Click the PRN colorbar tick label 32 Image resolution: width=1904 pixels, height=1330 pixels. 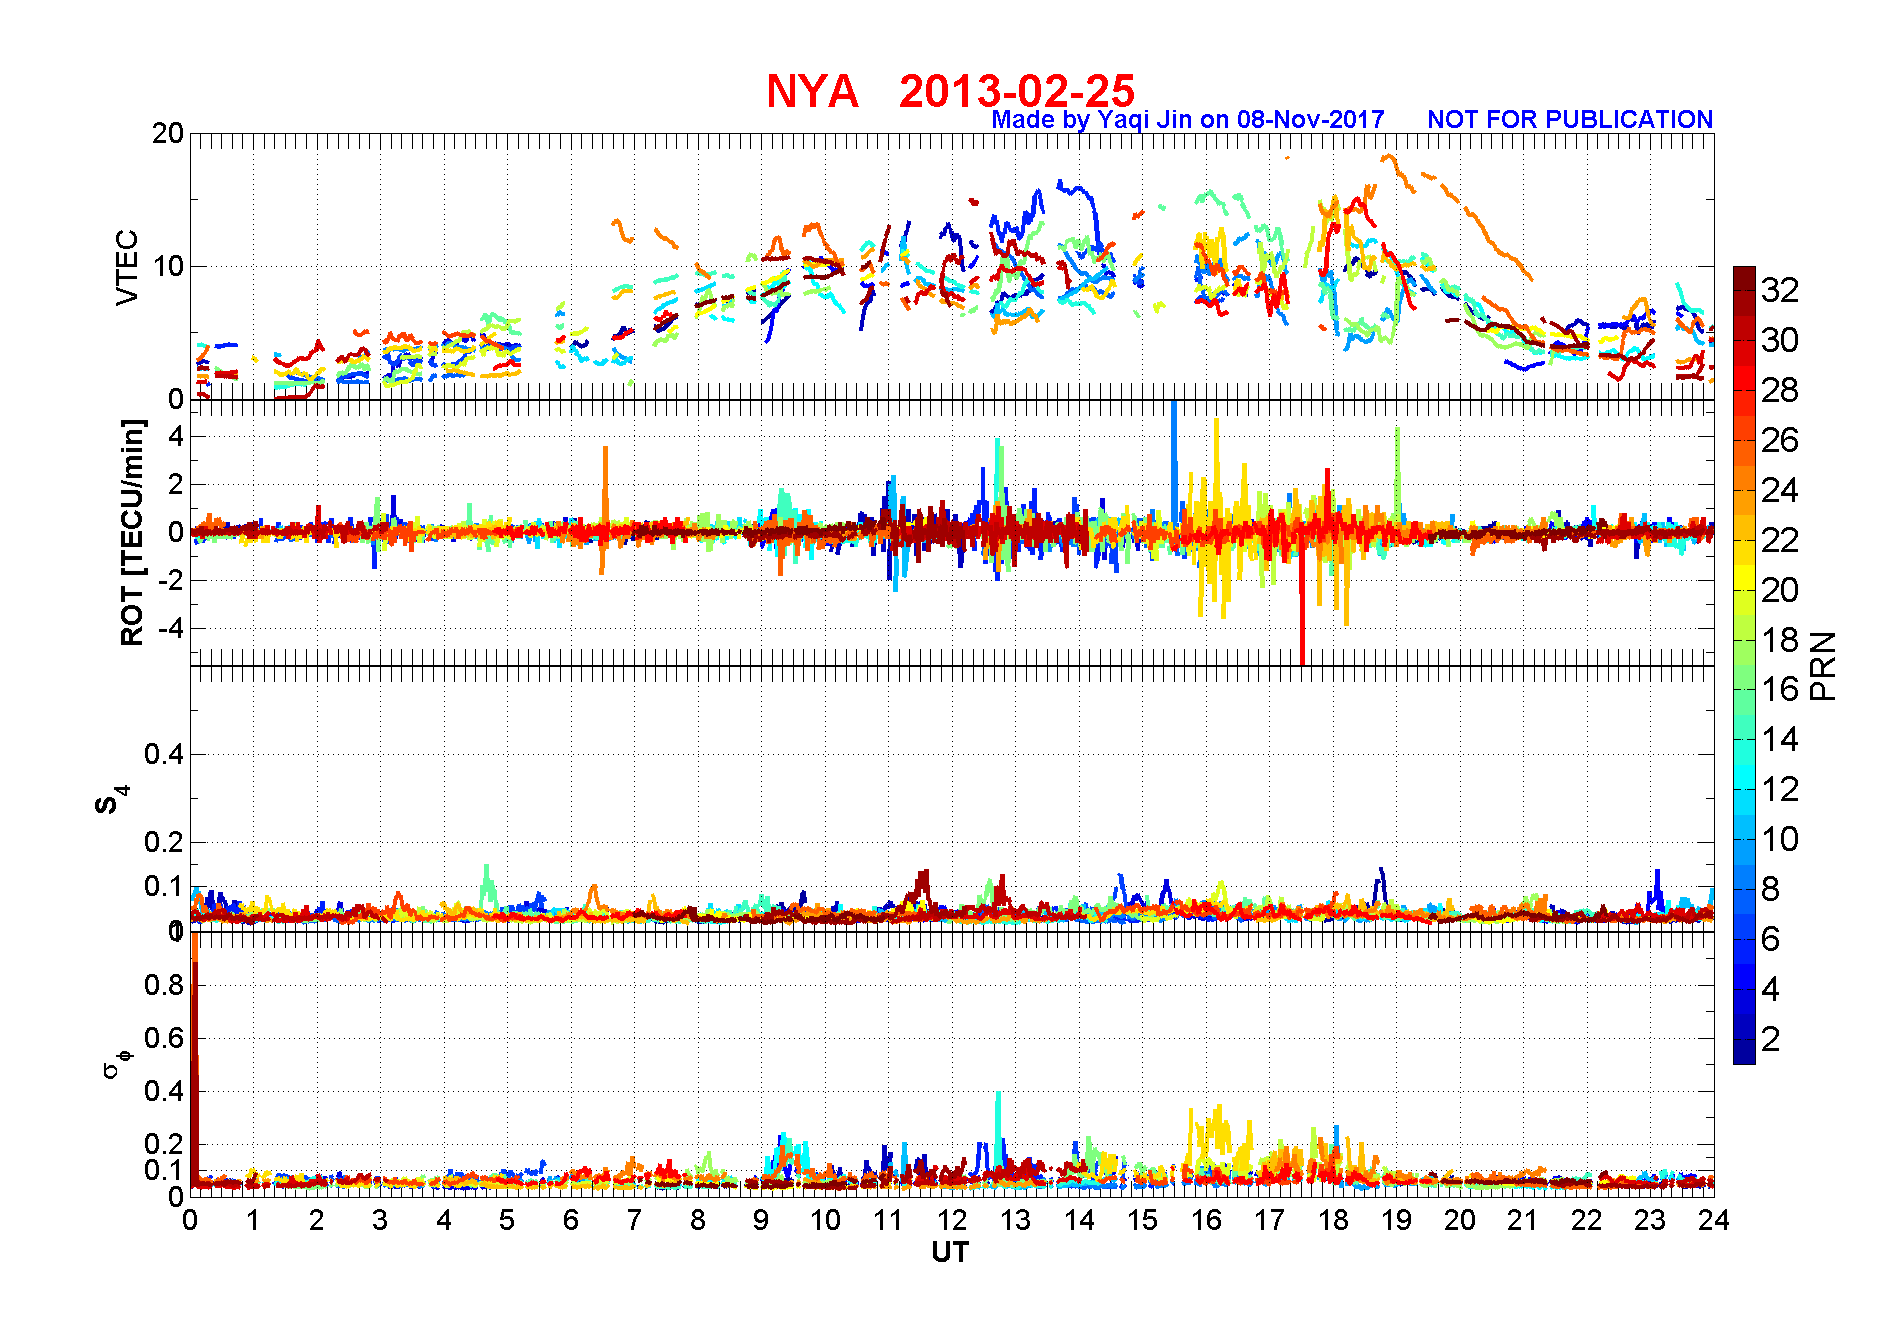click(1780, 290)
